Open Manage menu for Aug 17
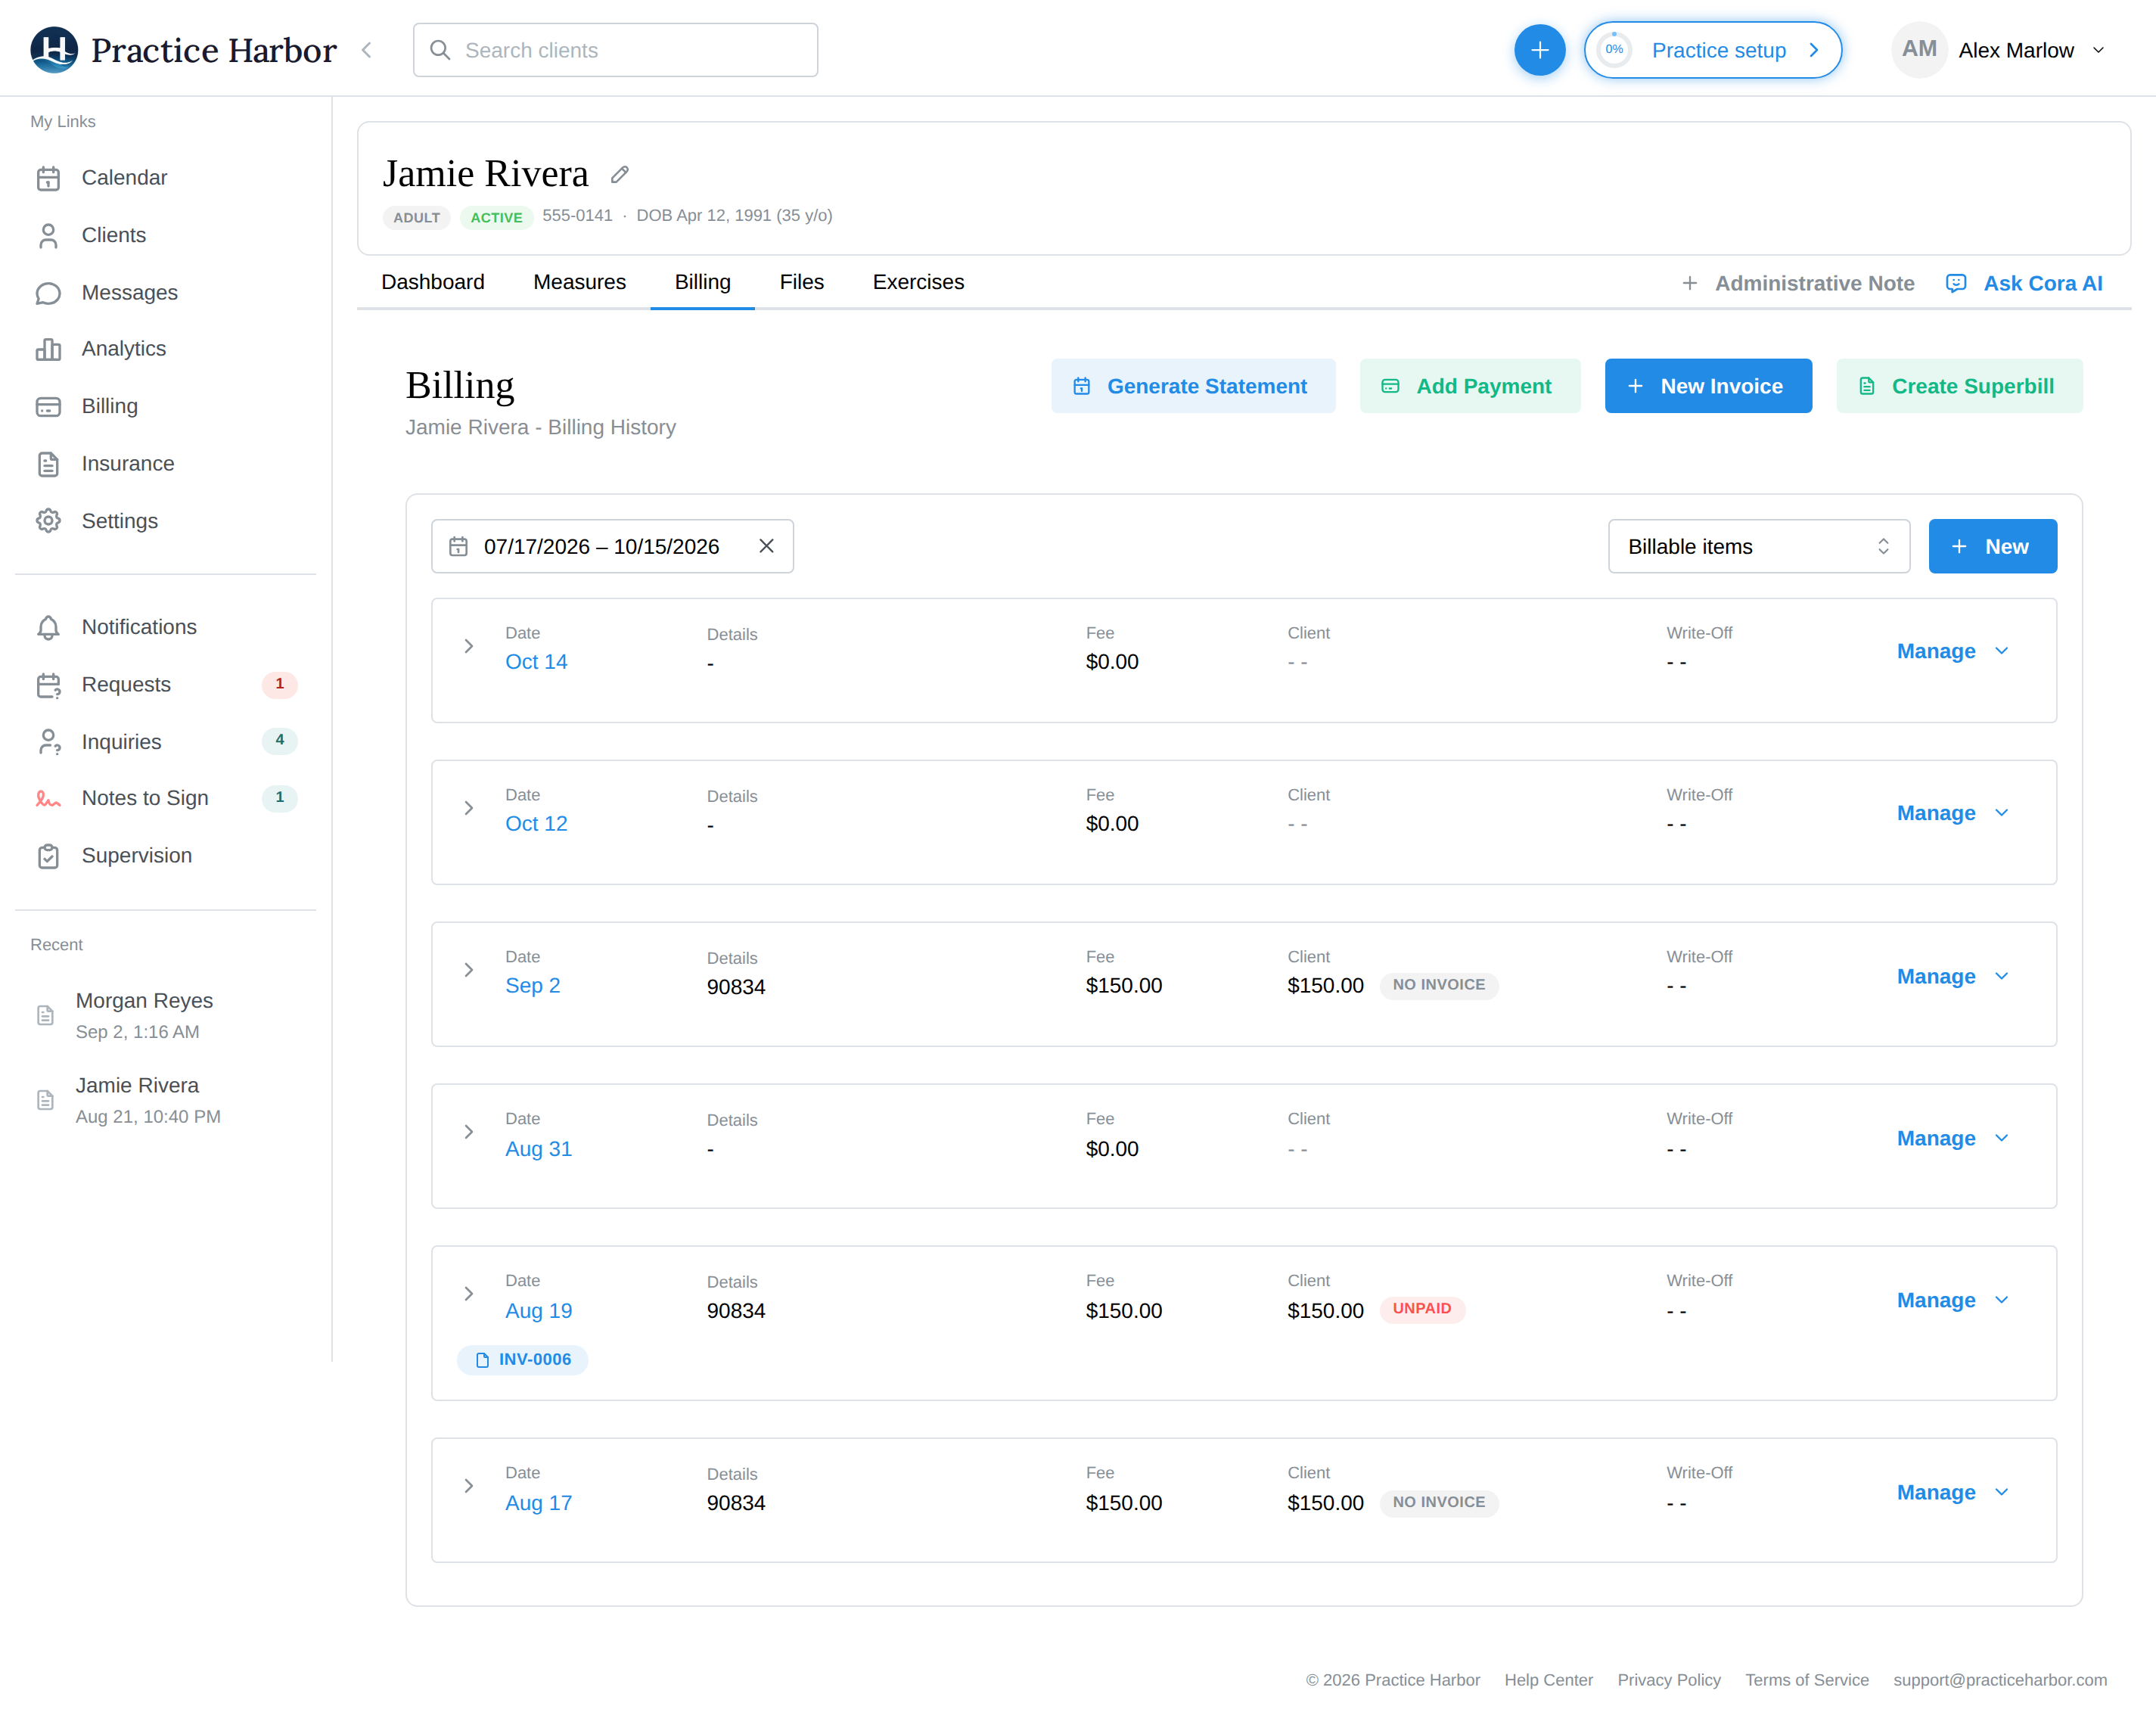 [1952, 1492]
